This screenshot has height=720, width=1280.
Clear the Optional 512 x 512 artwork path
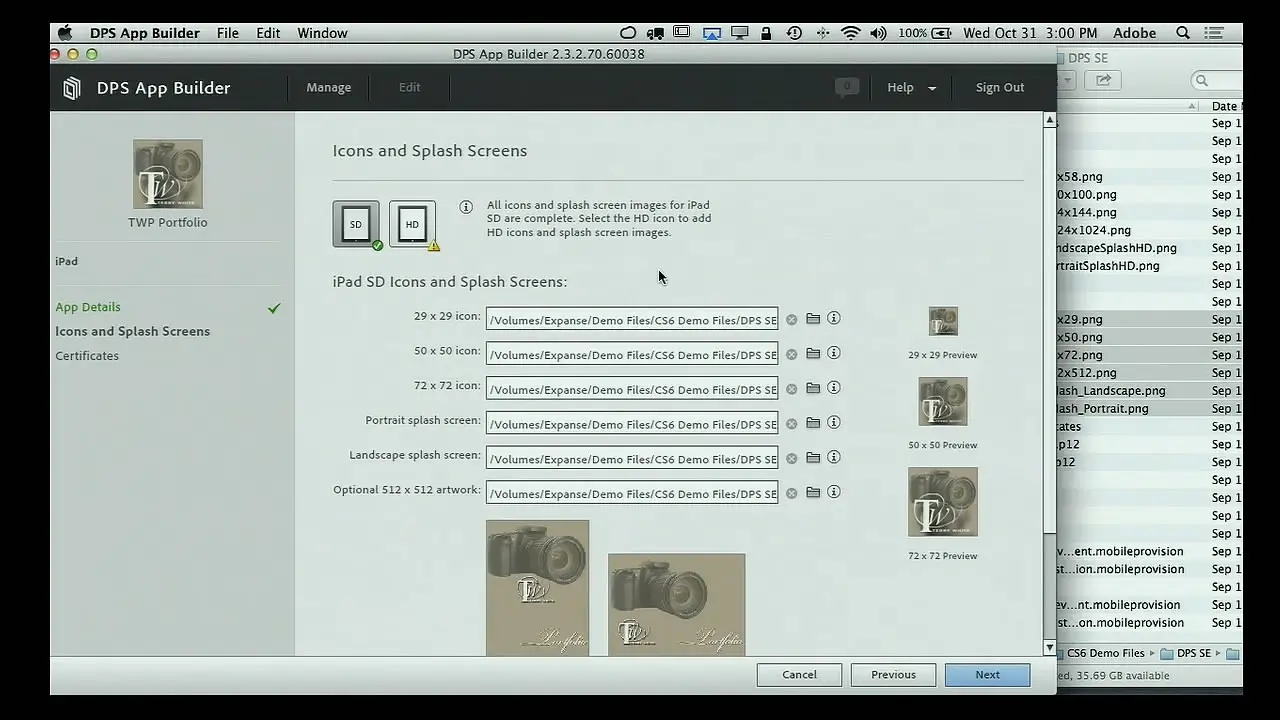pyautogui.click(x=792, y=494)
